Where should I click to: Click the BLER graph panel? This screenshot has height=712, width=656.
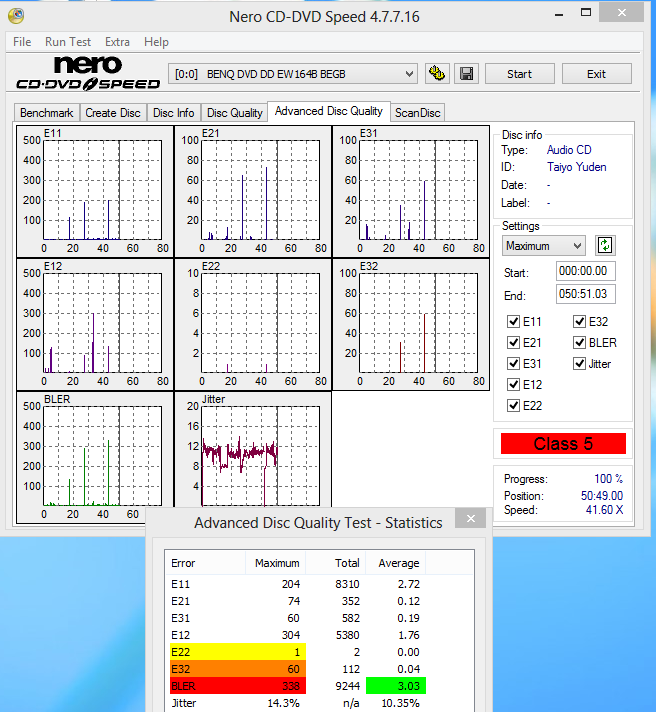click(x=95, y=457)
